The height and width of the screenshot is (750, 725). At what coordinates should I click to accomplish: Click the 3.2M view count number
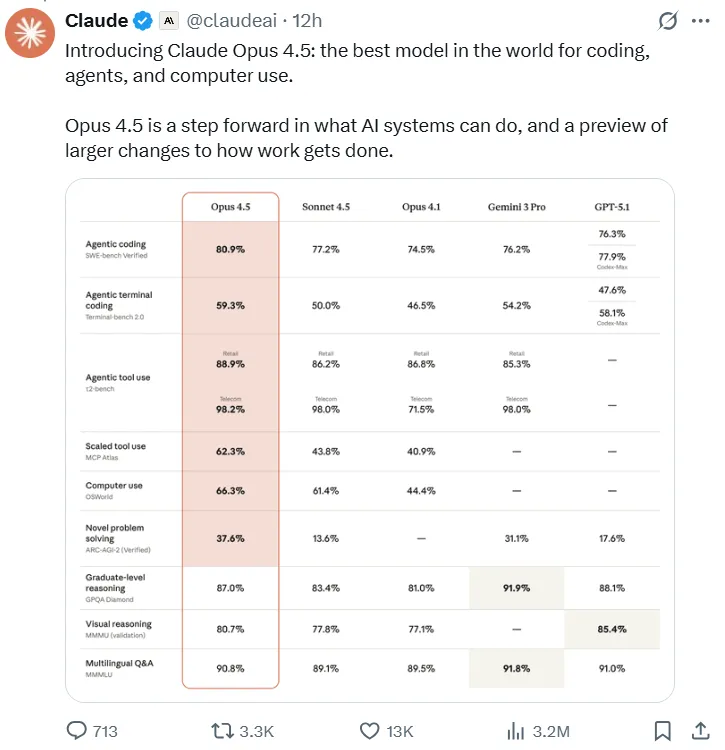(551, 732)
